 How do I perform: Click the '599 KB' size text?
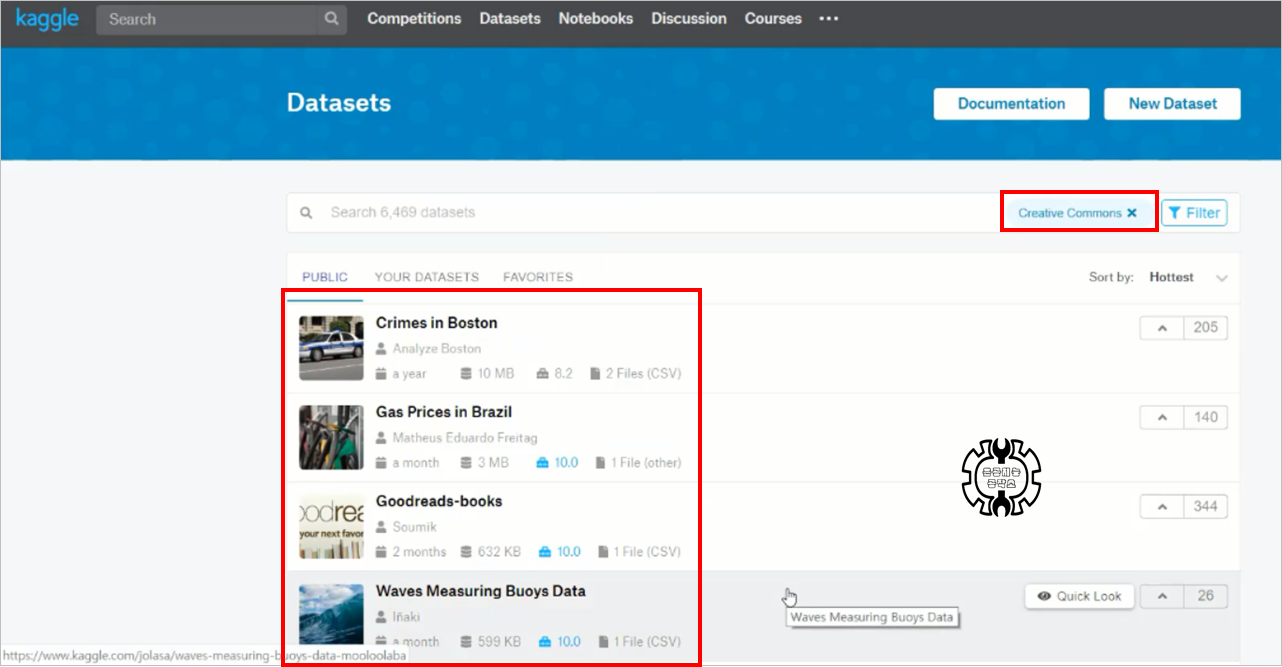pyautogui.click(x=499, y=642)
